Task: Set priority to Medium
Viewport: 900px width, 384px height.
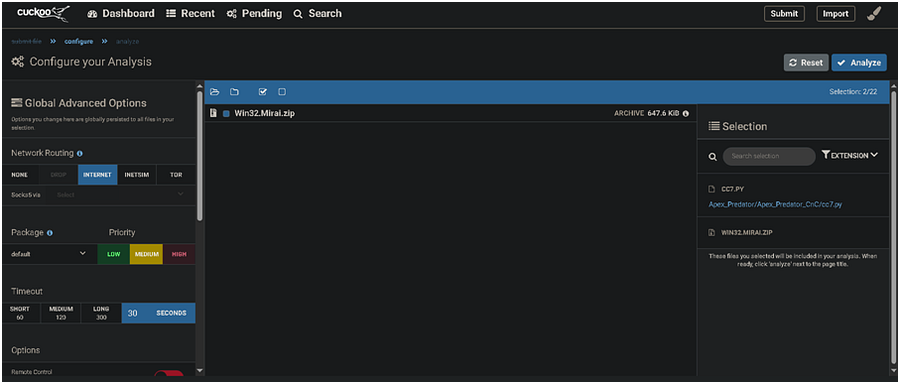Action: click(146, 254)
